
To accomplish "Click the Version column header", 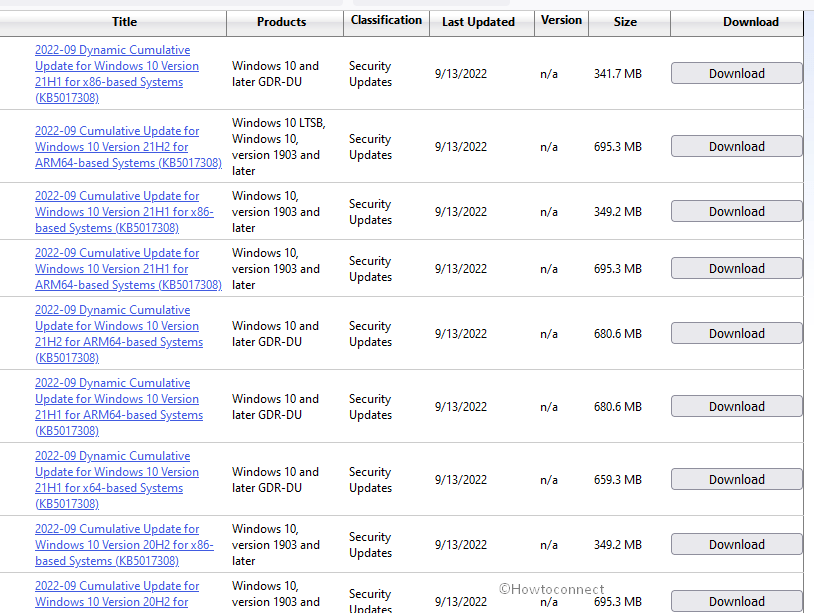I will [x=561, y=21].
